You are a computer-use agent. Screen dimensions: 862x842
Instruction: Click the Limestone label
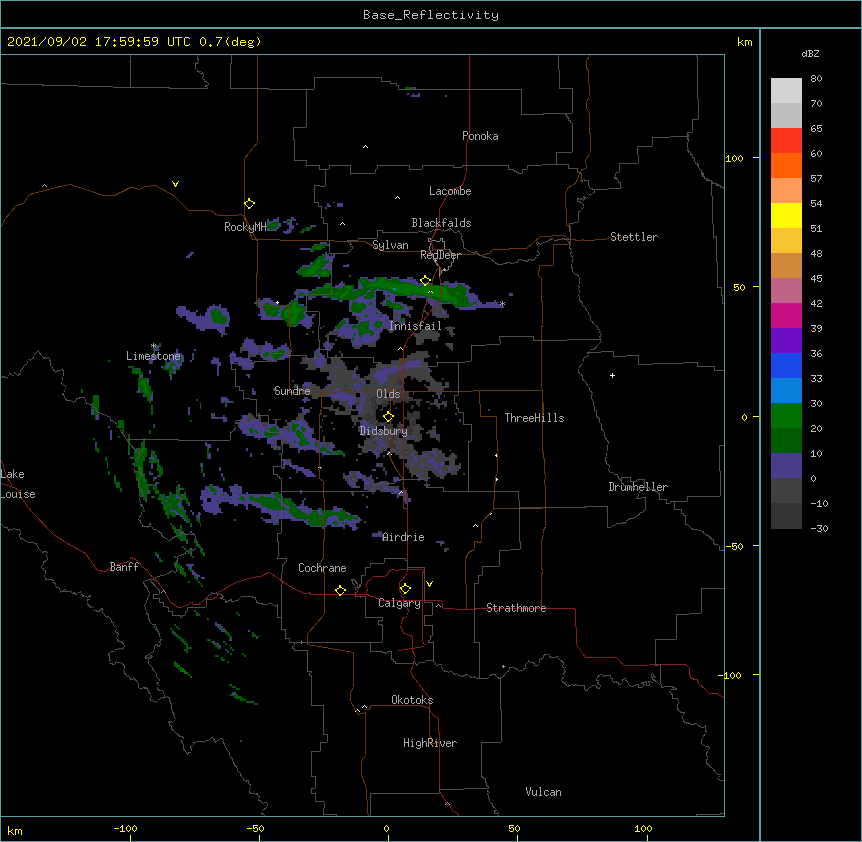[153, 356]
